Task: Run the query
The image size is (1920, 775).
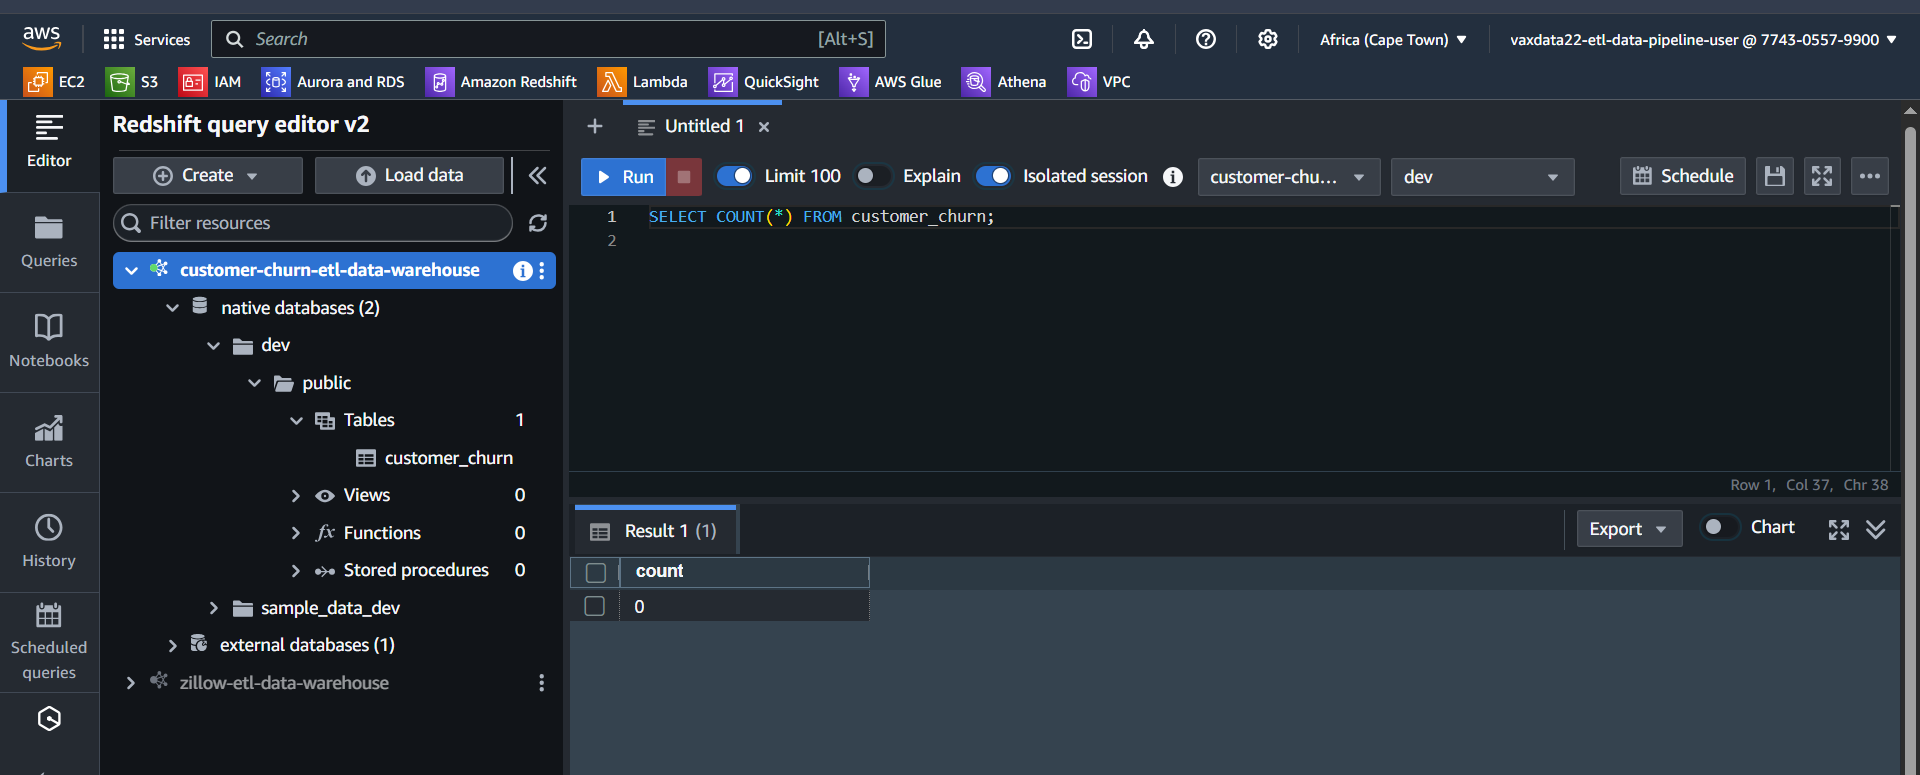Action: [624, 177]
